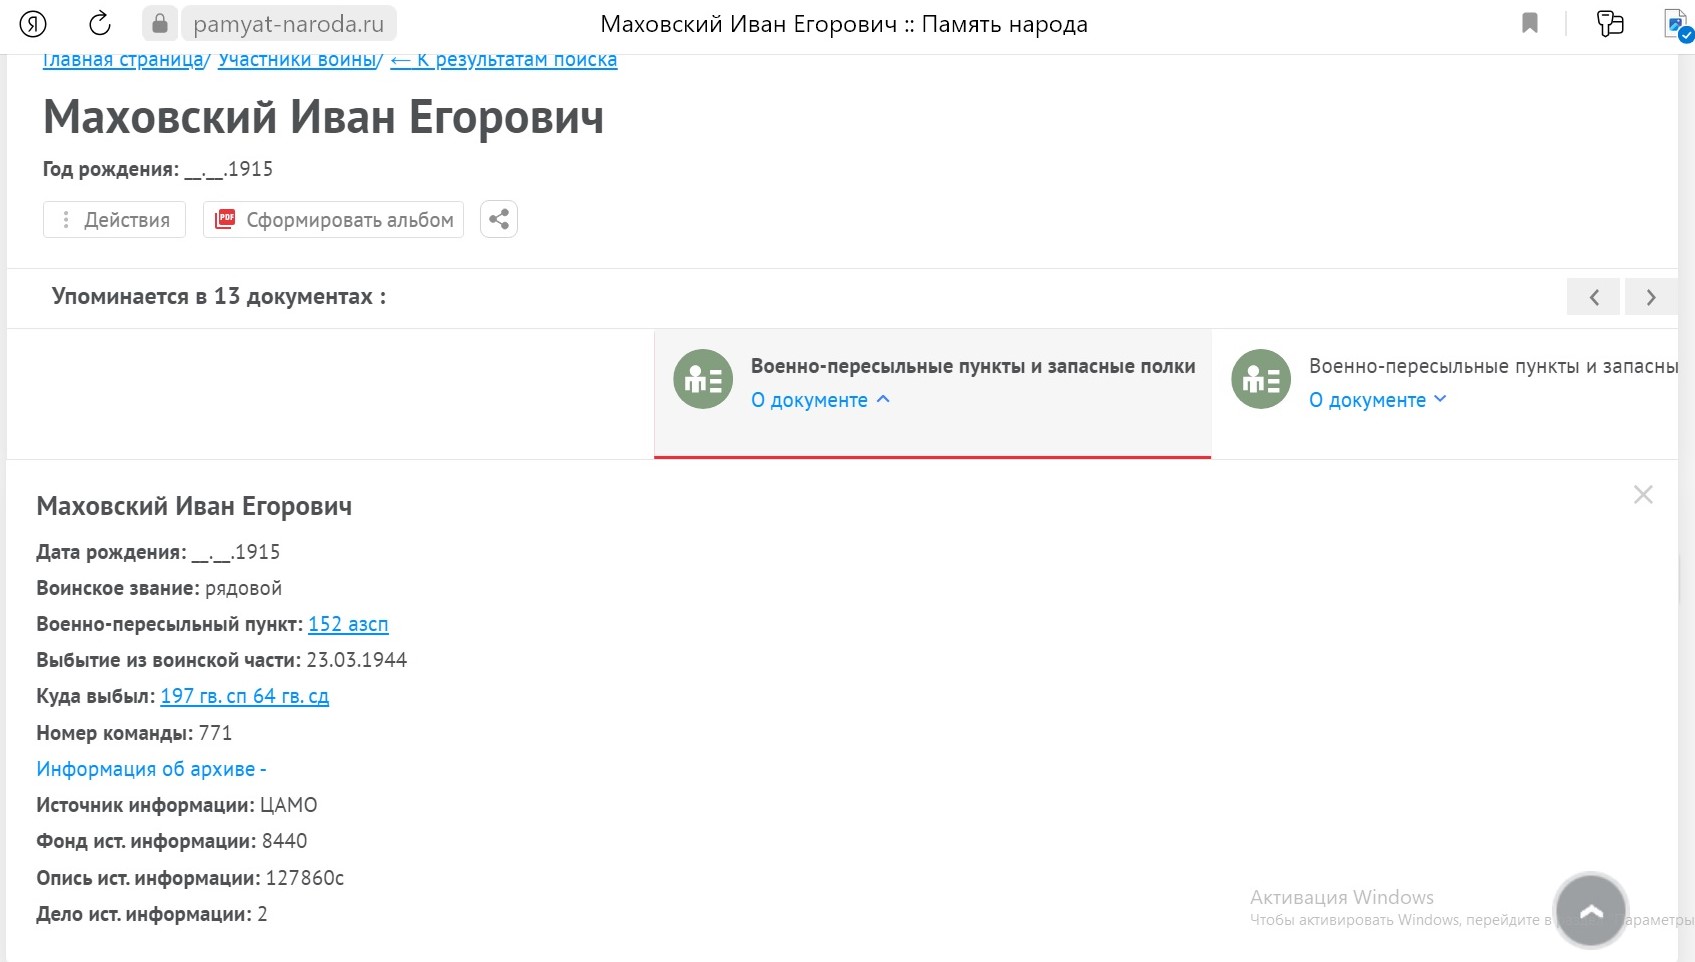
Task: Click the share icon button
Action: (x=499, y=219)
